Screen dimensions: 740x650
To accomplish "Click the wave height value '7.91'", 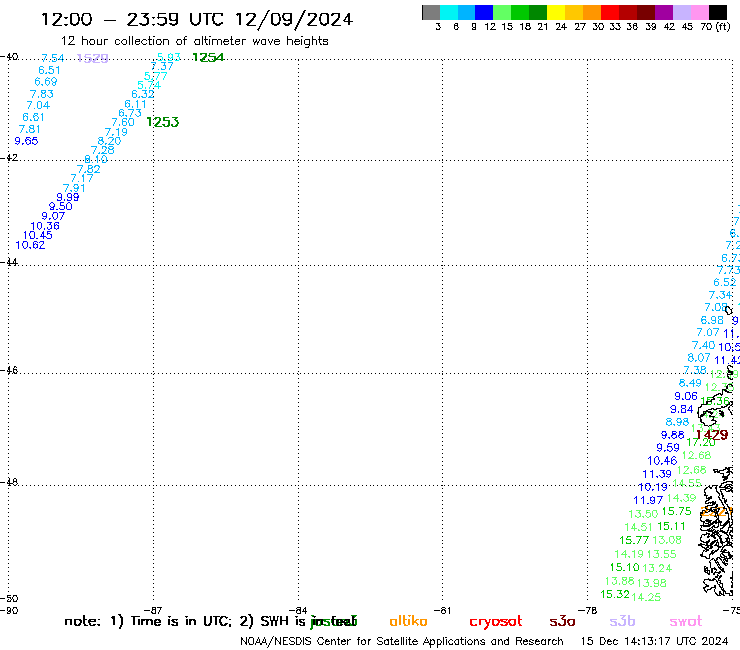I will pyautogui.click(x=74, y=188).
